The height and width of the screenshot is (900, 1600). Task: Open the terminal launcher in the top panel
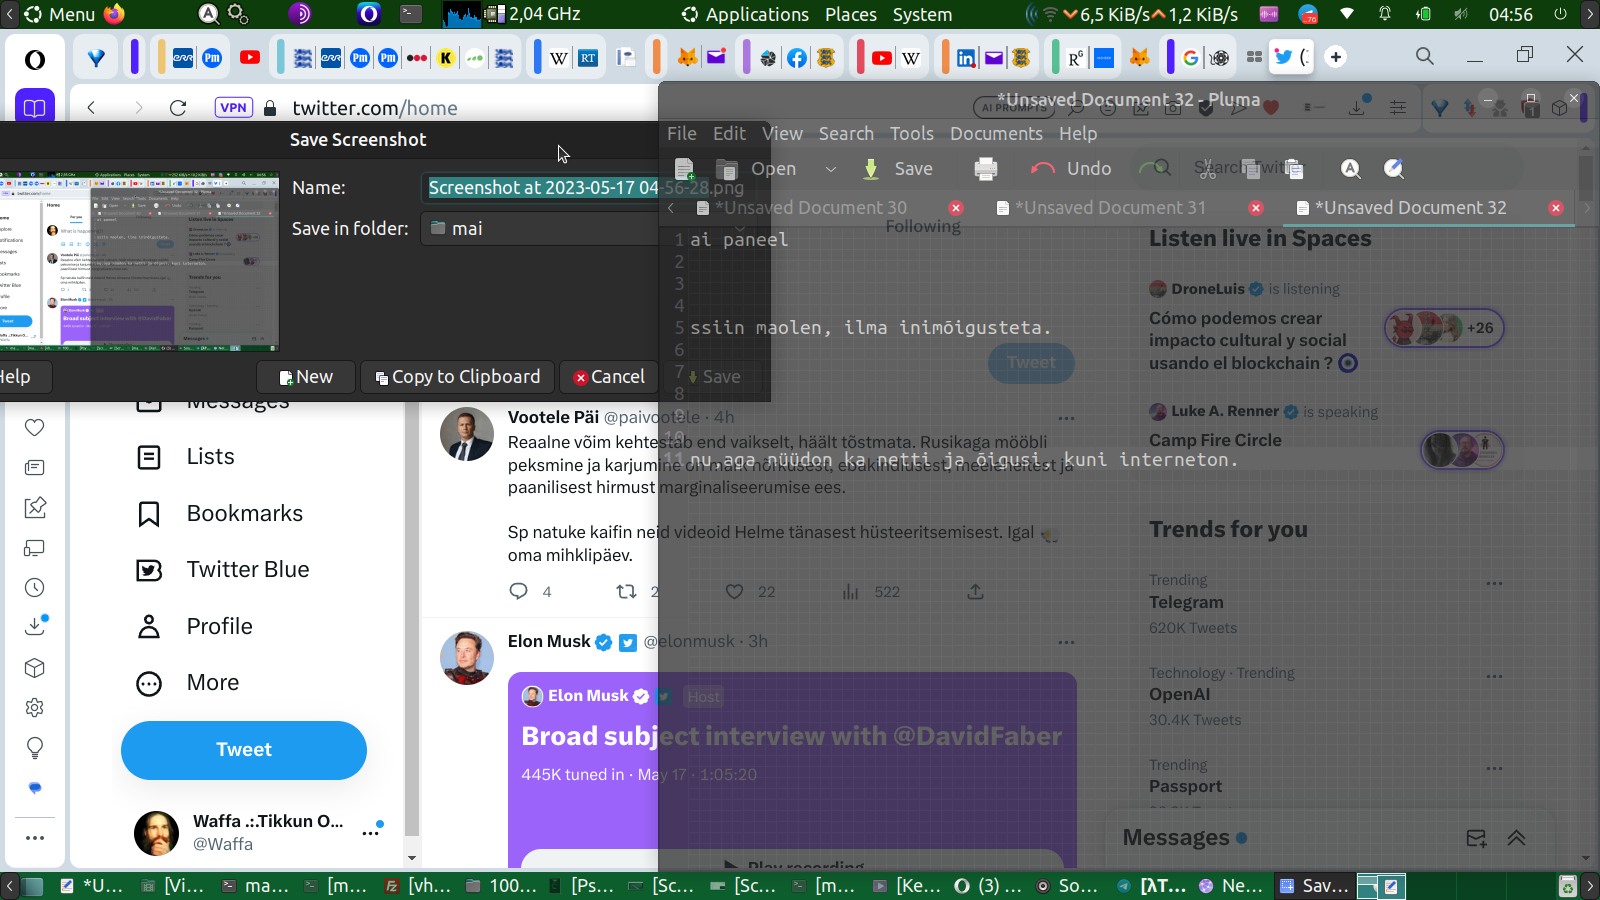pyautogui.click(x=411, y=14)
